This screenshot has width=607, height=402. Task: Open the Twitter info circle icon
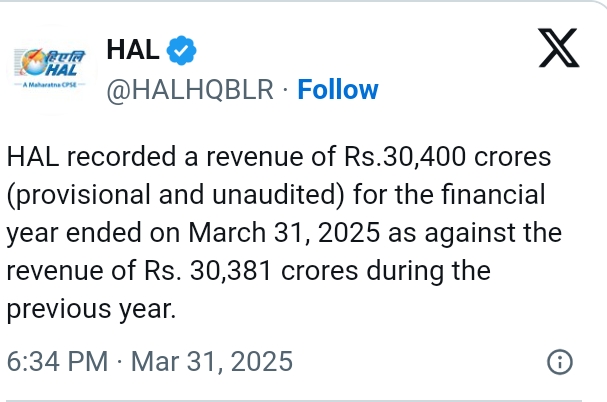(x=562, y=362)
